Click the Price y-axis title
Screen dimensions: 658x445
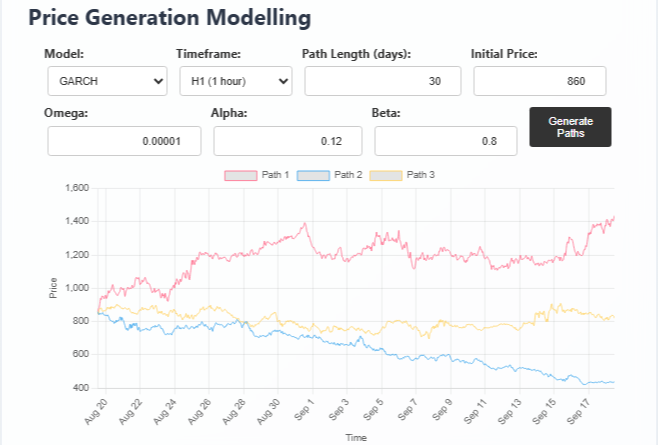[x=53, y=288]
